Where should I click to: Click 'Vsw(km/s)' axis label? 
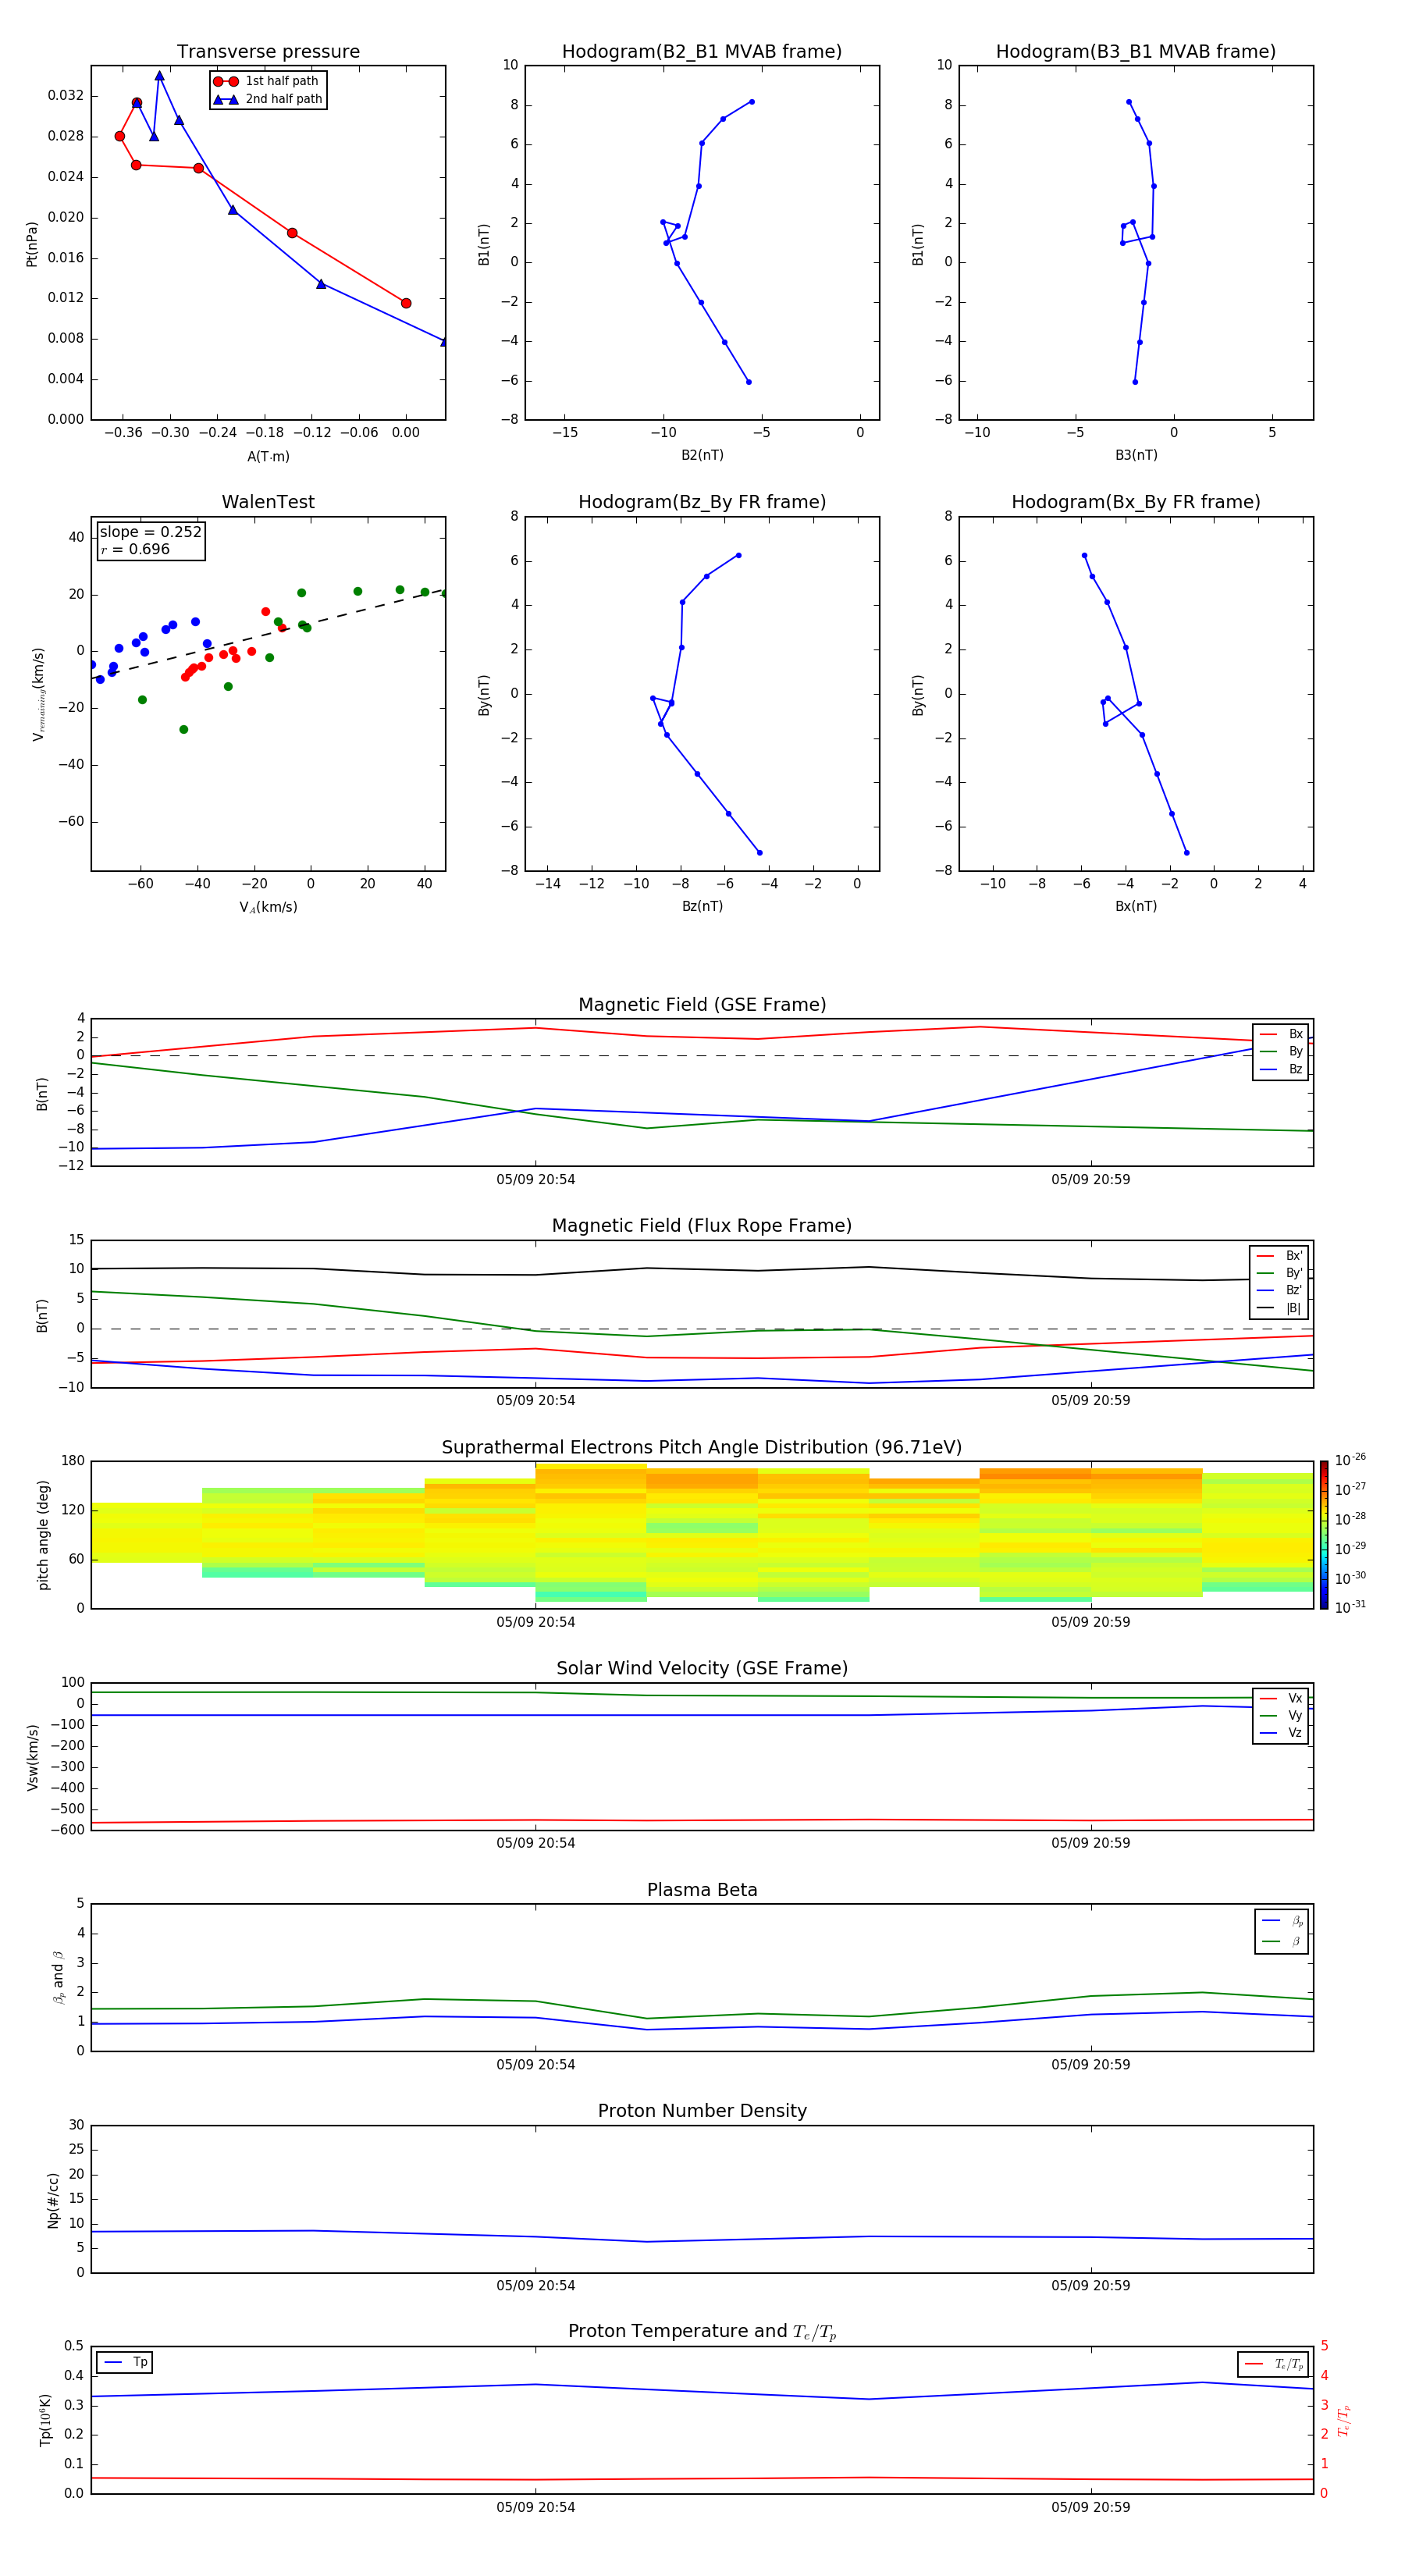tap(32, 1756)
